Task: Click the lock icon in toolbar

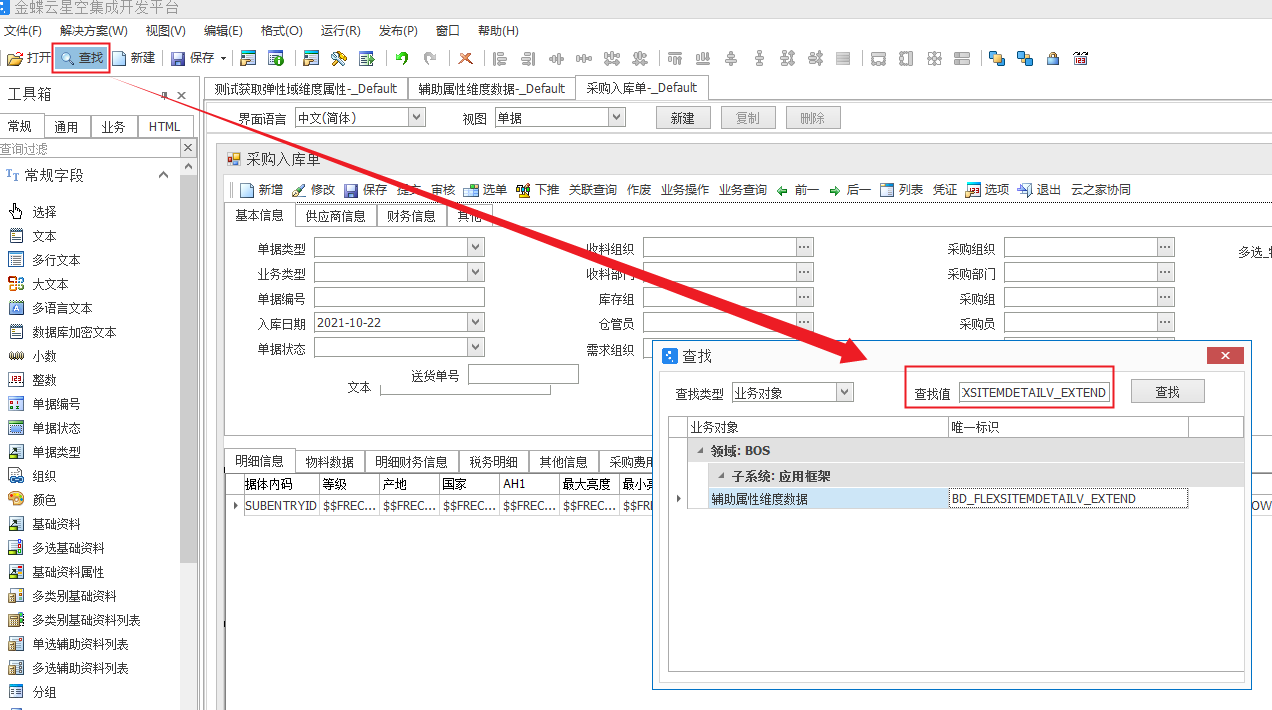Action: pos(1053,58)
